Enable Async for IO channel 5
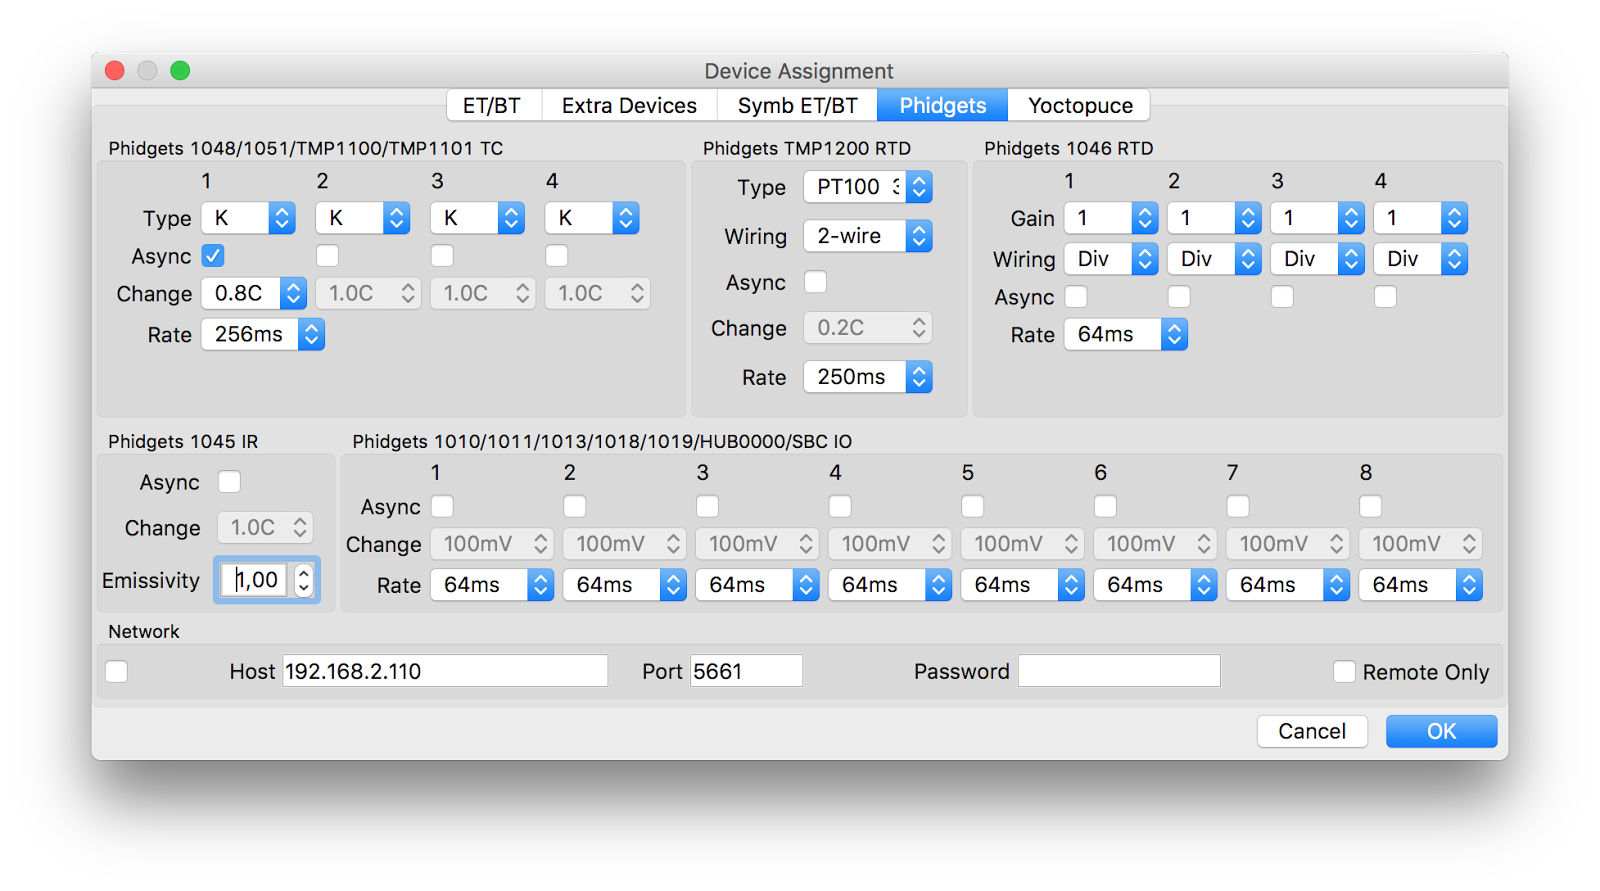The image size is (1600, 891). (x=972, y=506)
